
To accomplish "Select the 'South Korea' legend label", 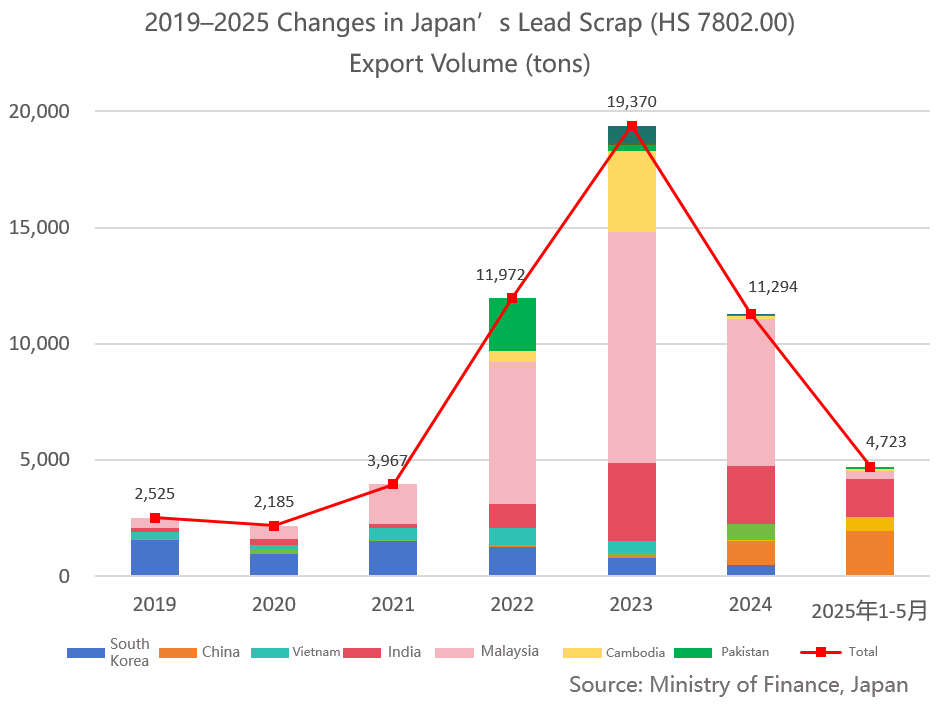I will click(130, 652).
